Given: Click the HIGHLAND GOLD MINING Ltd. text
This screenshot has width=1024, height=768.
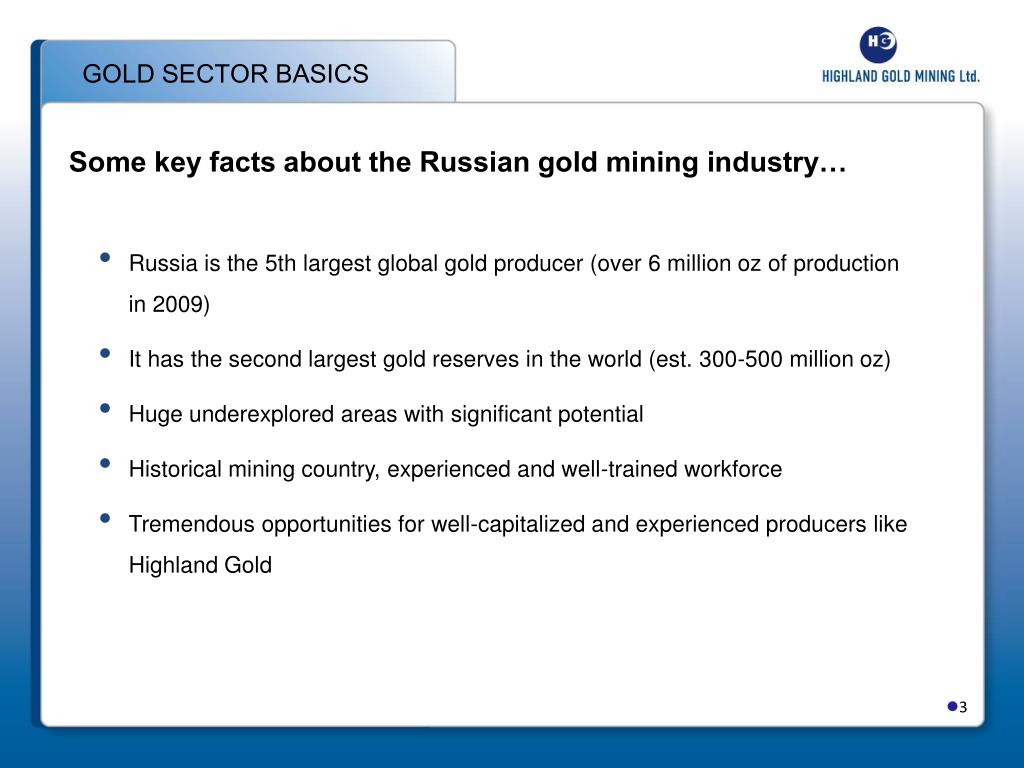Looking at the screenshot, I should [x=901, y=76].
